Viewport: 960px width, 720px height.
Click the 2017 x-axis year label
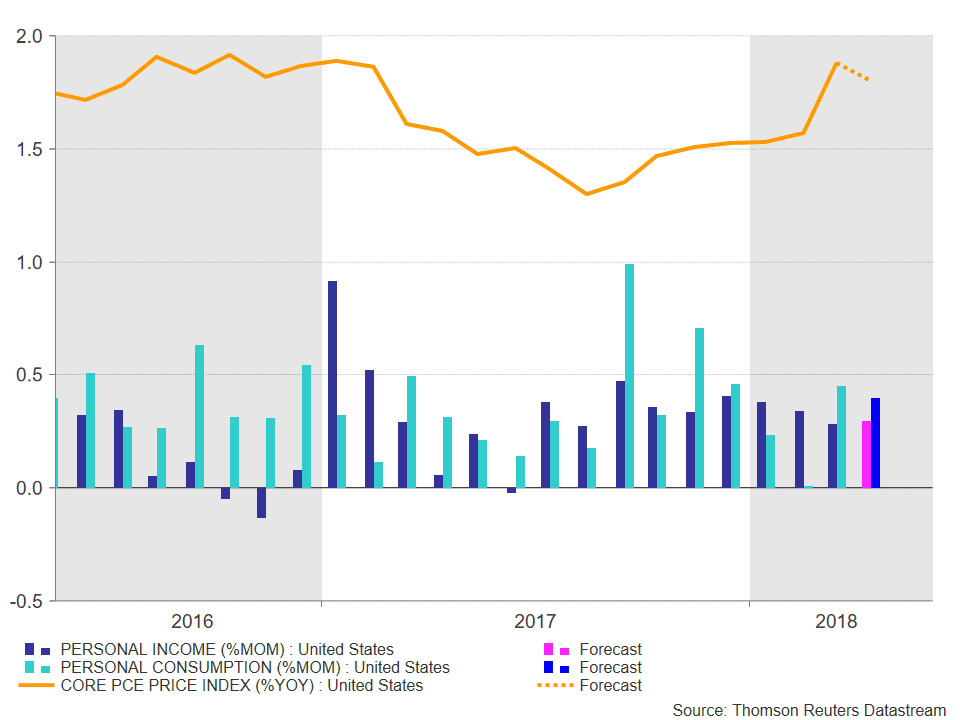pos(535,621)
